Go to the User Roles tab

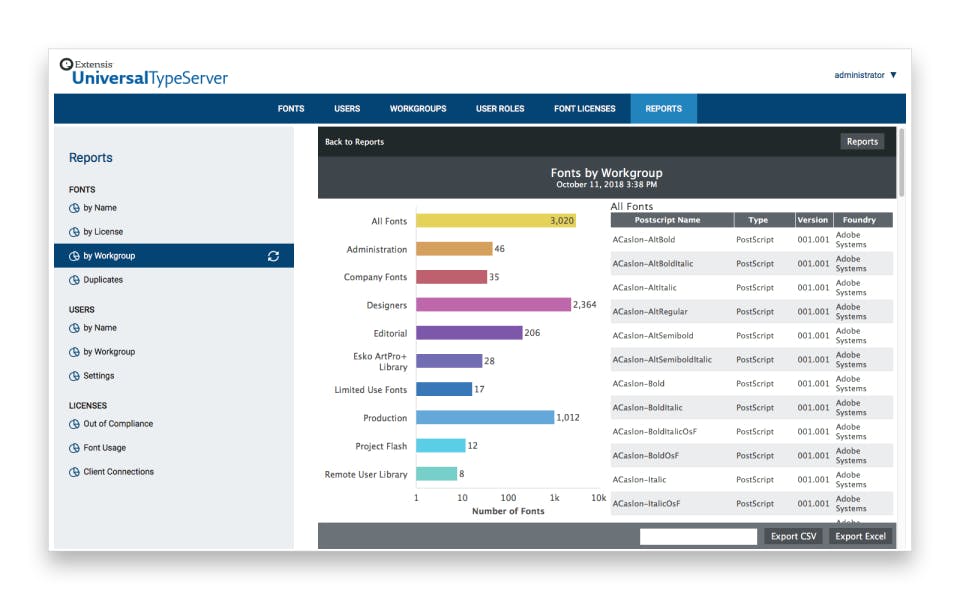[500, 108]
